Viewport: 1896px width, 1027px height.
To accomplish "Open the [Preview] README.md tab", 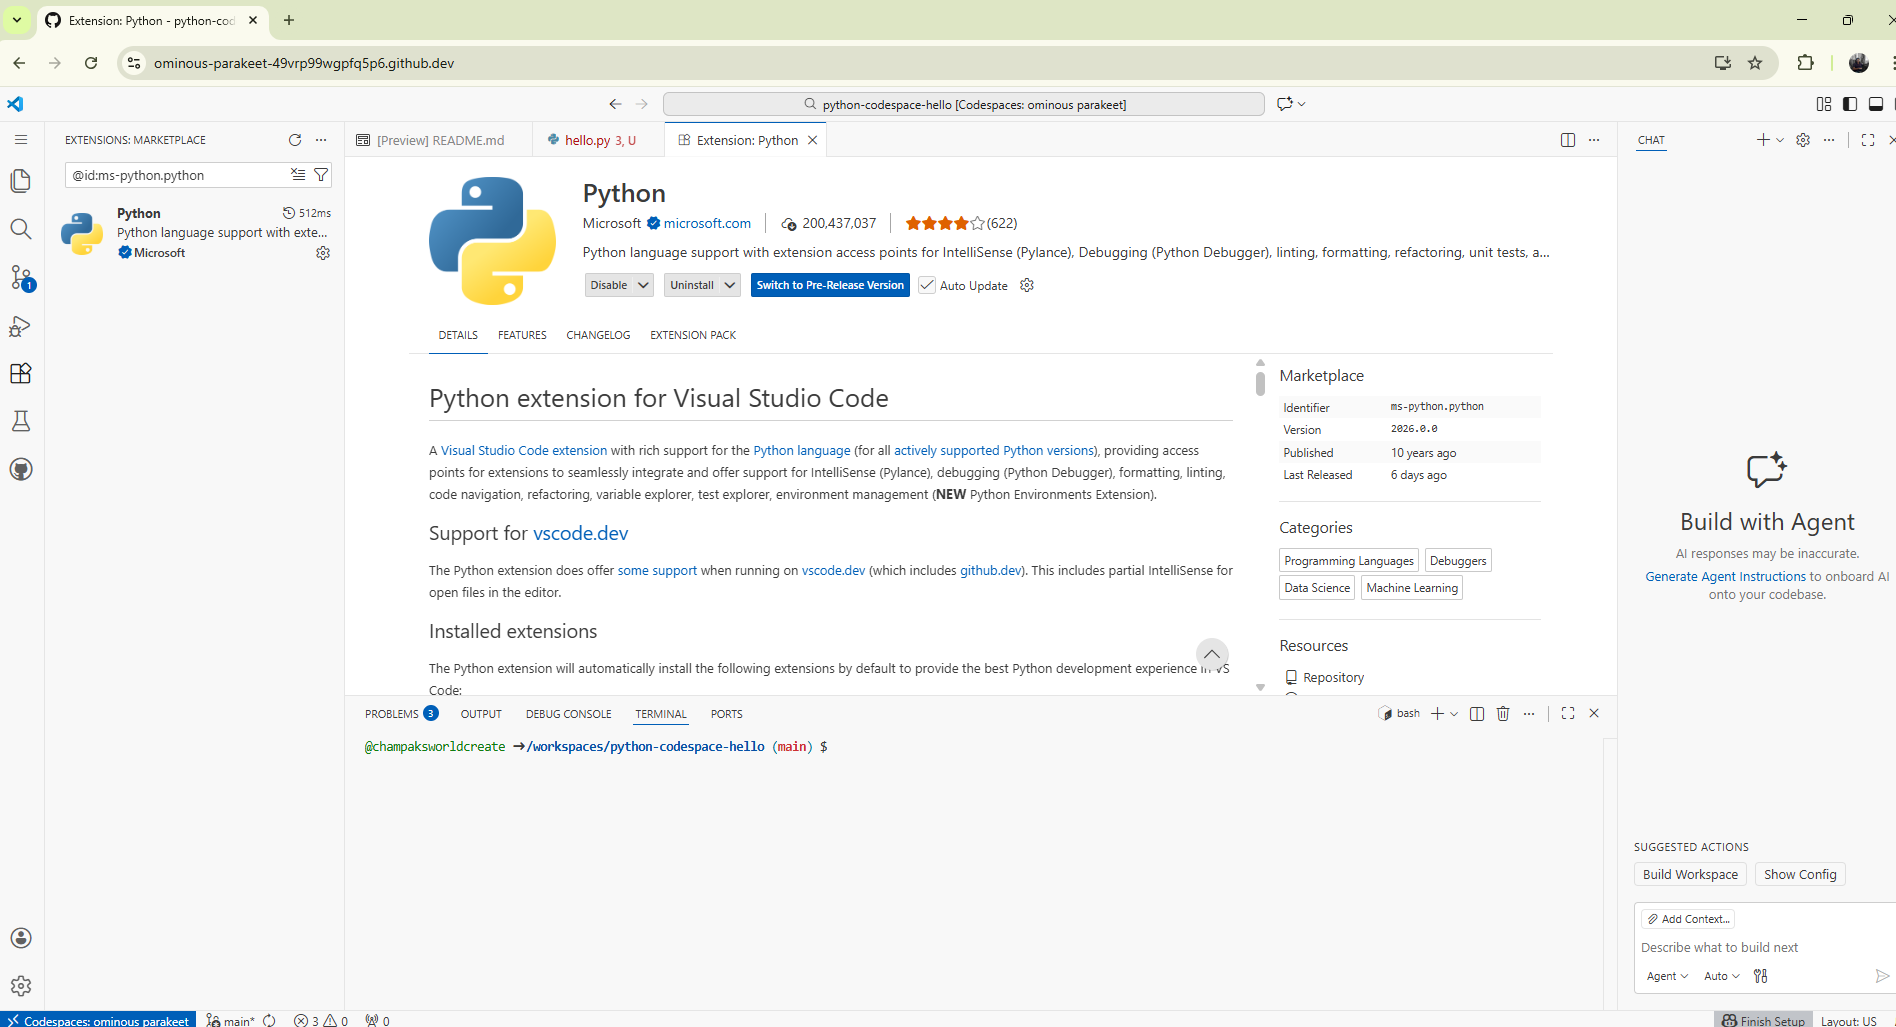I will coord(440,140).
